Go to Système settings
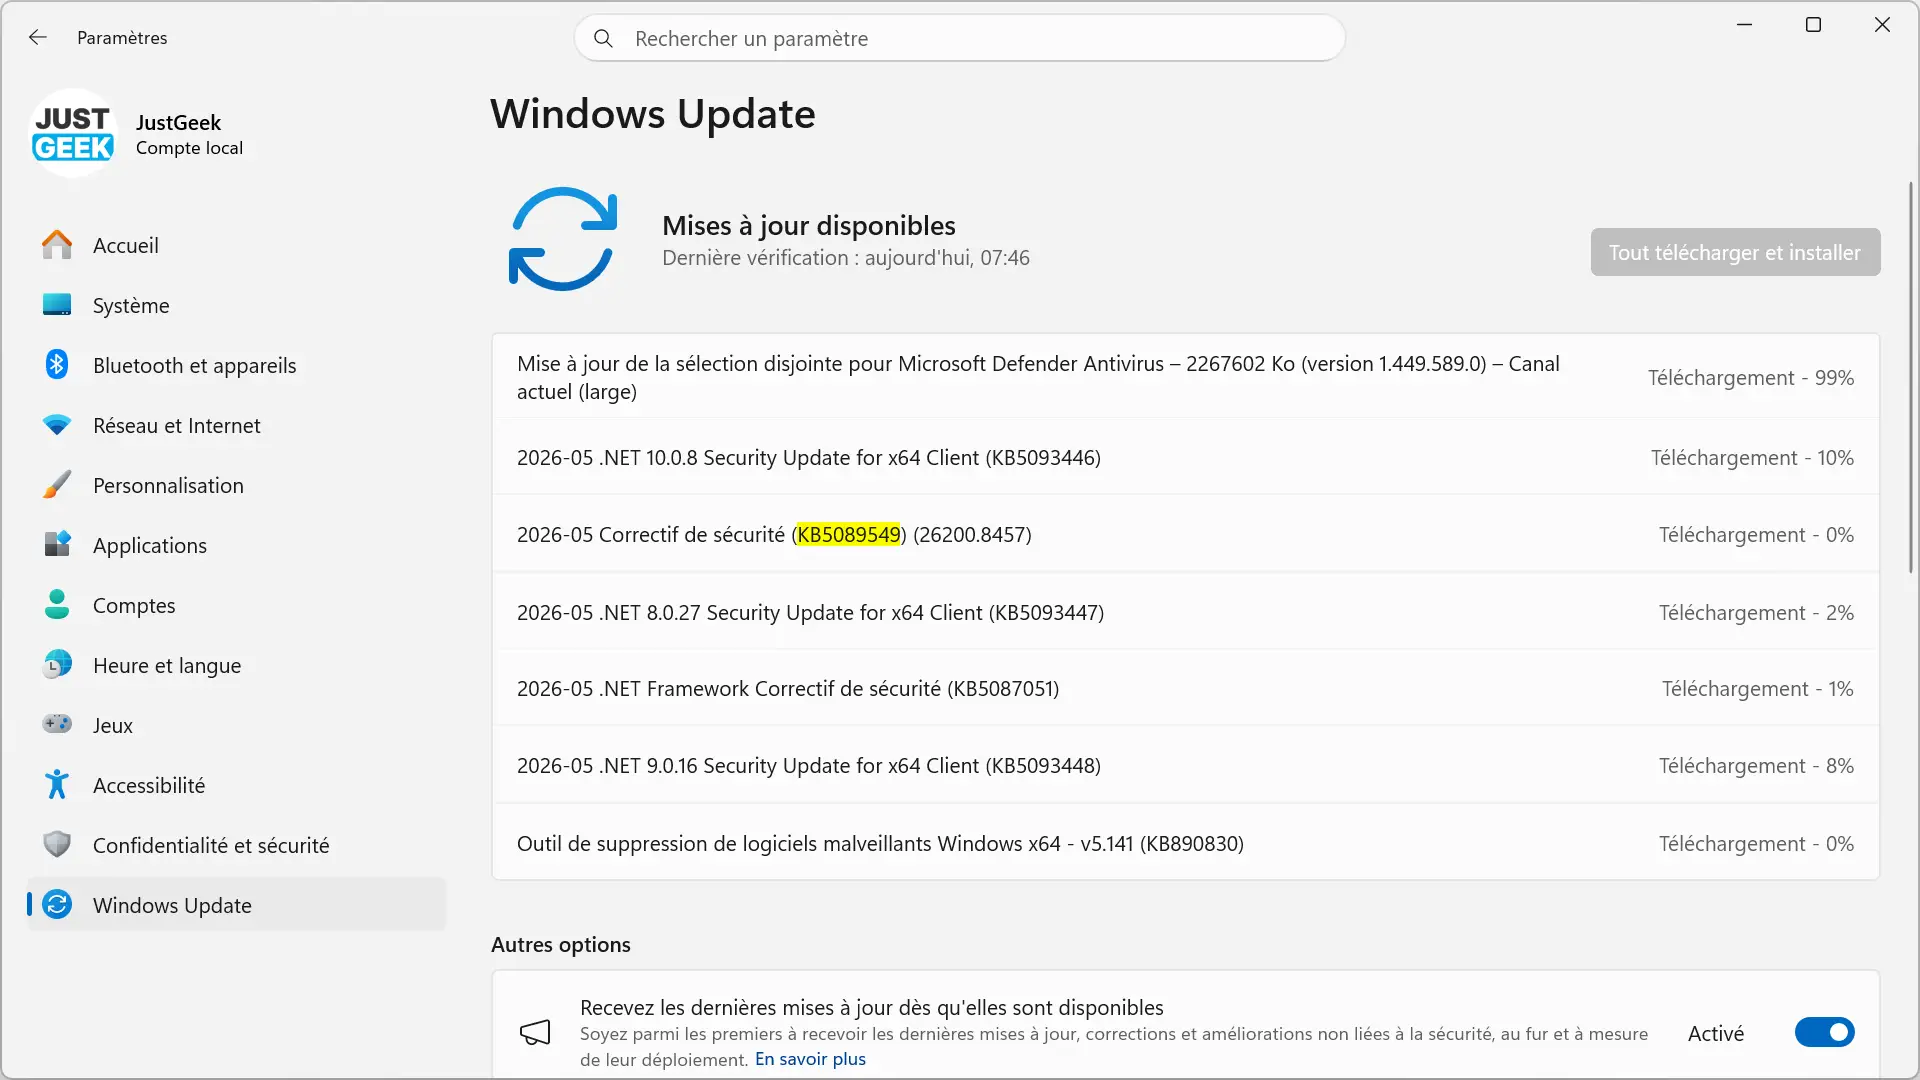 237,305
